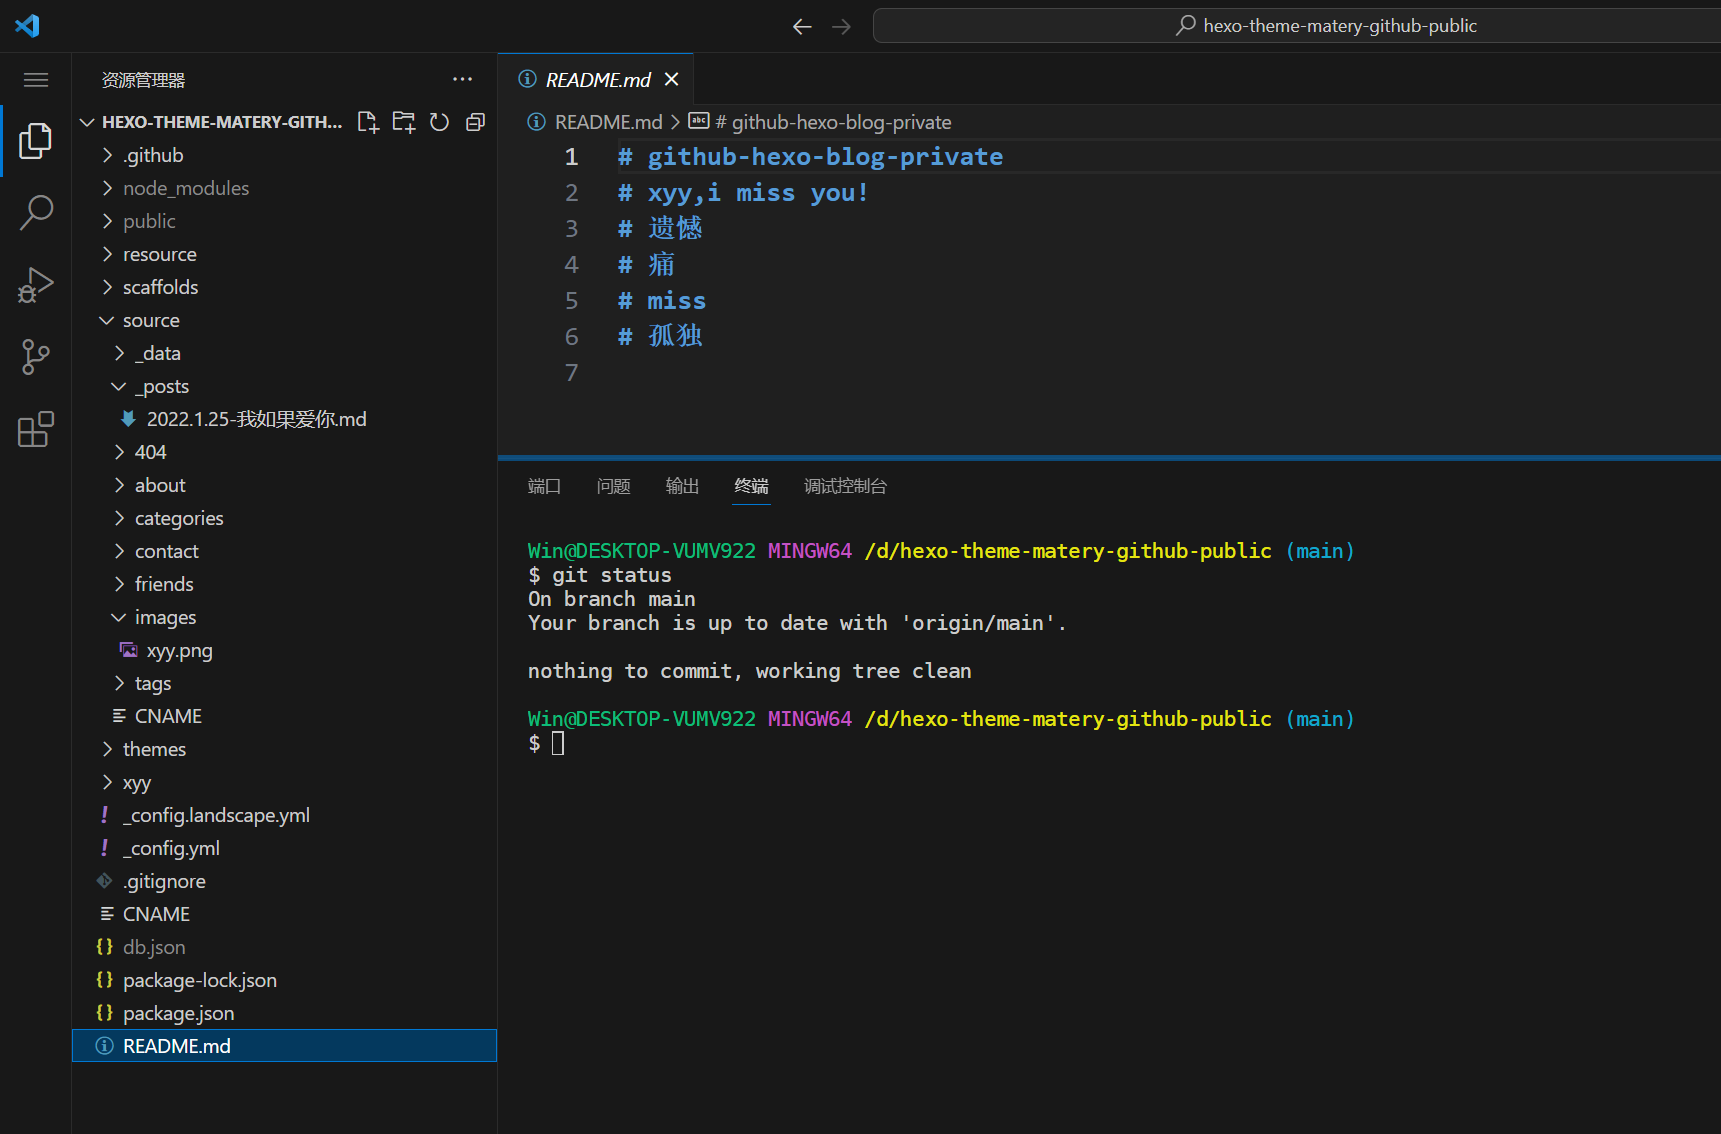Open .gitignore file
Image resolution: width=1721 pixels, height=1134 pixels.
[x=284, y=881]
